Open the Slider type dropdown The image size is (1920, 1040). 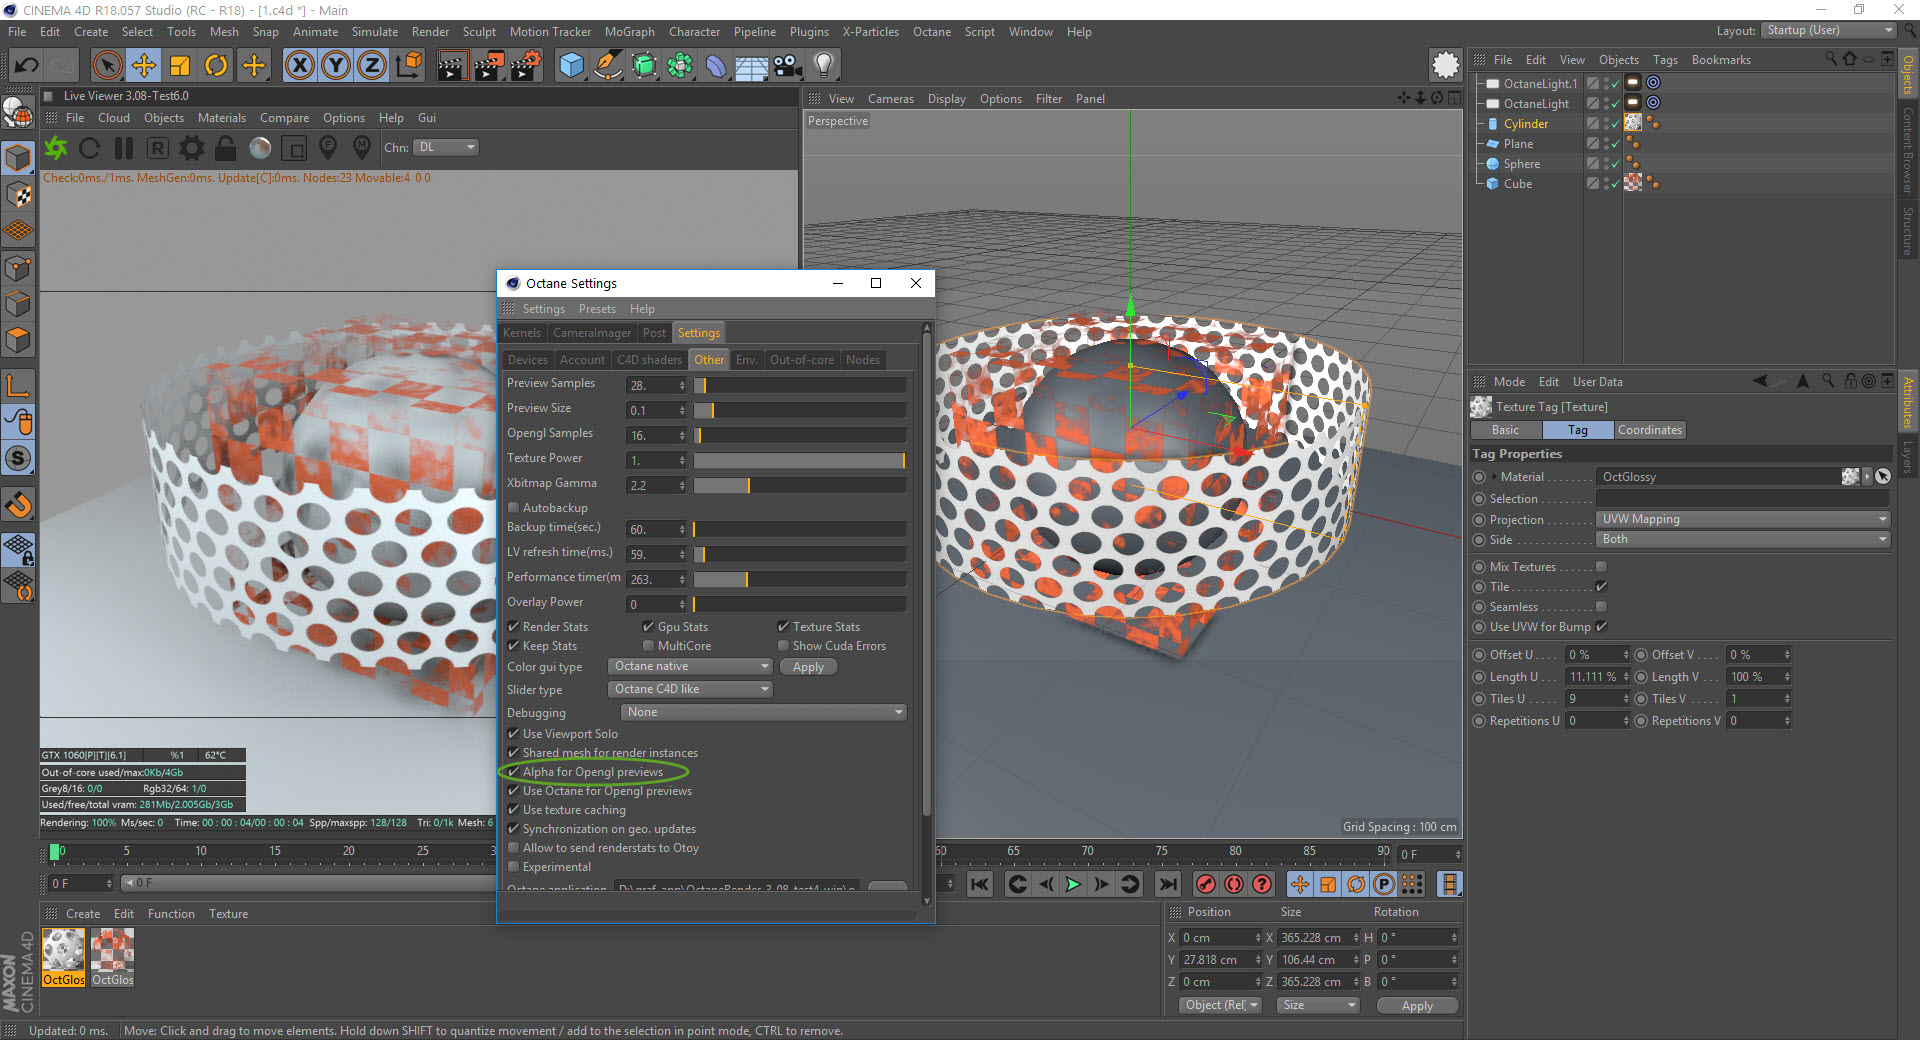coord(691,690)
